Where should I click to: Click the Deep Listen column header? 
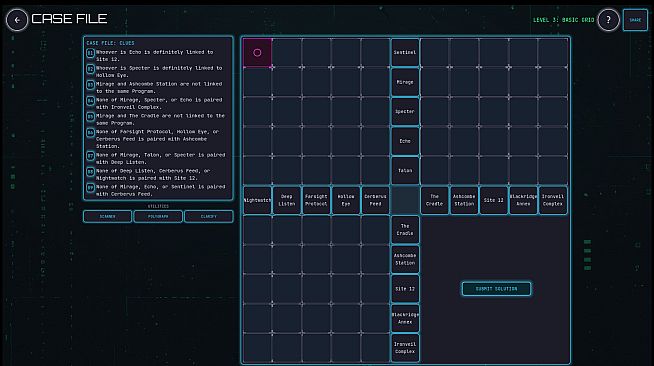(287, 200)
